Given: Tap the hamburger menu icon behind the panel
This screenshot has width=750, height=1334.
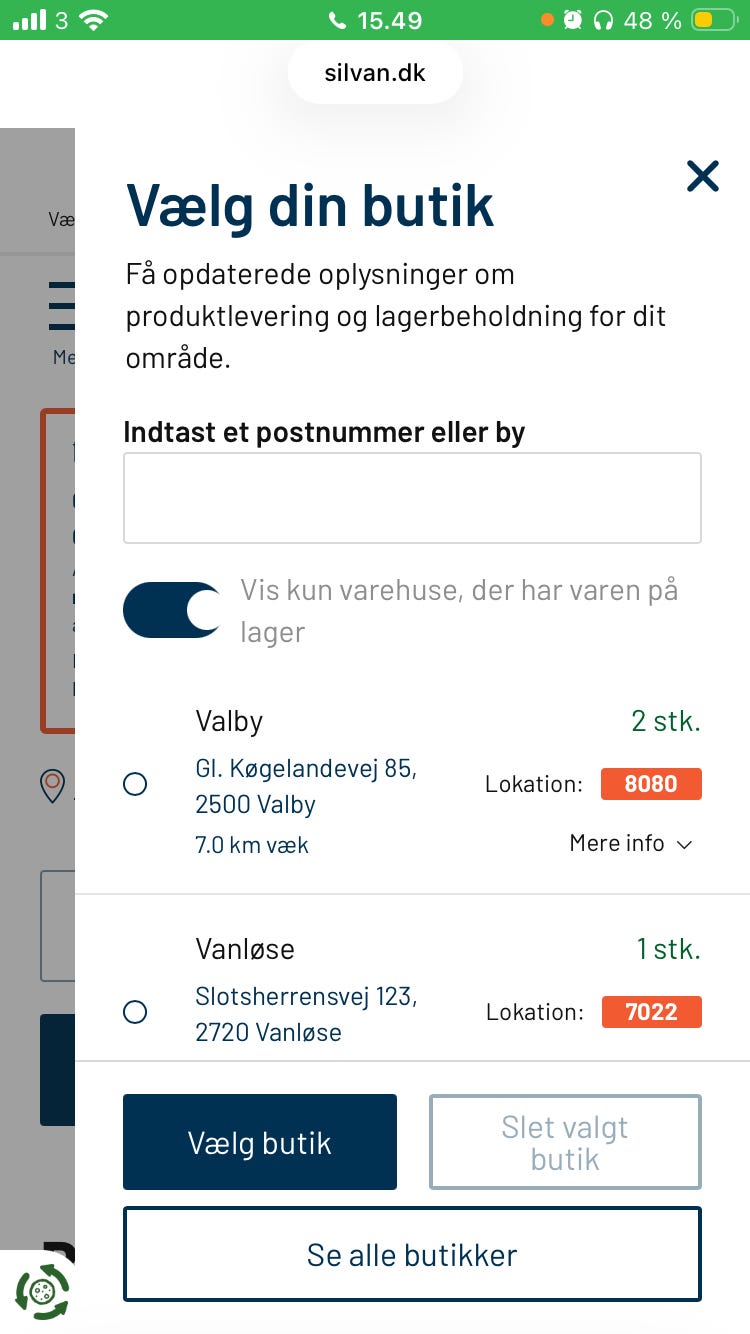Looking at the screenshot, I should (x=62, y=305).
